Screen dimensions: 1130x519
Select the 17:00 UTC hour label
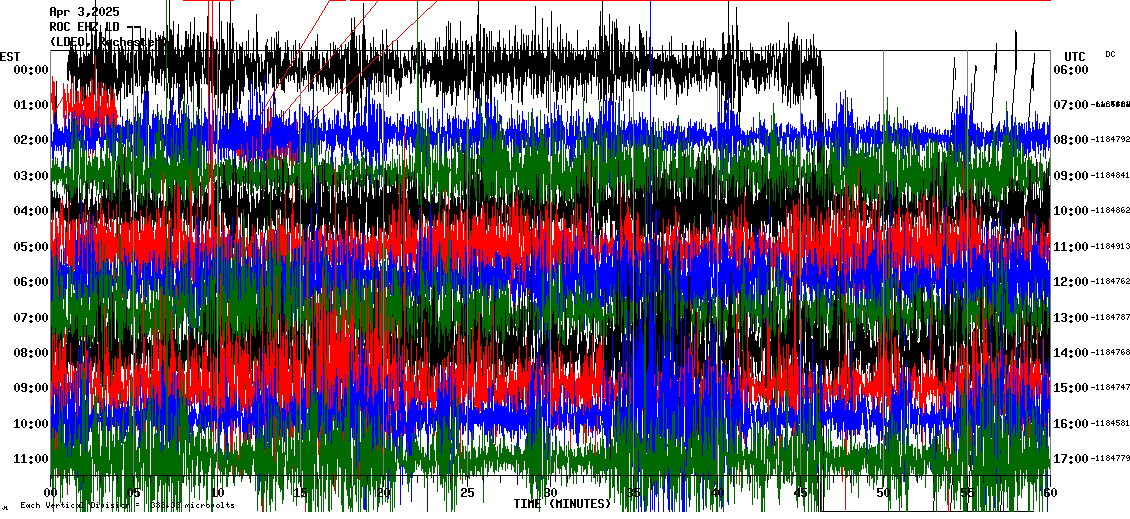[x=1070, y=459]
